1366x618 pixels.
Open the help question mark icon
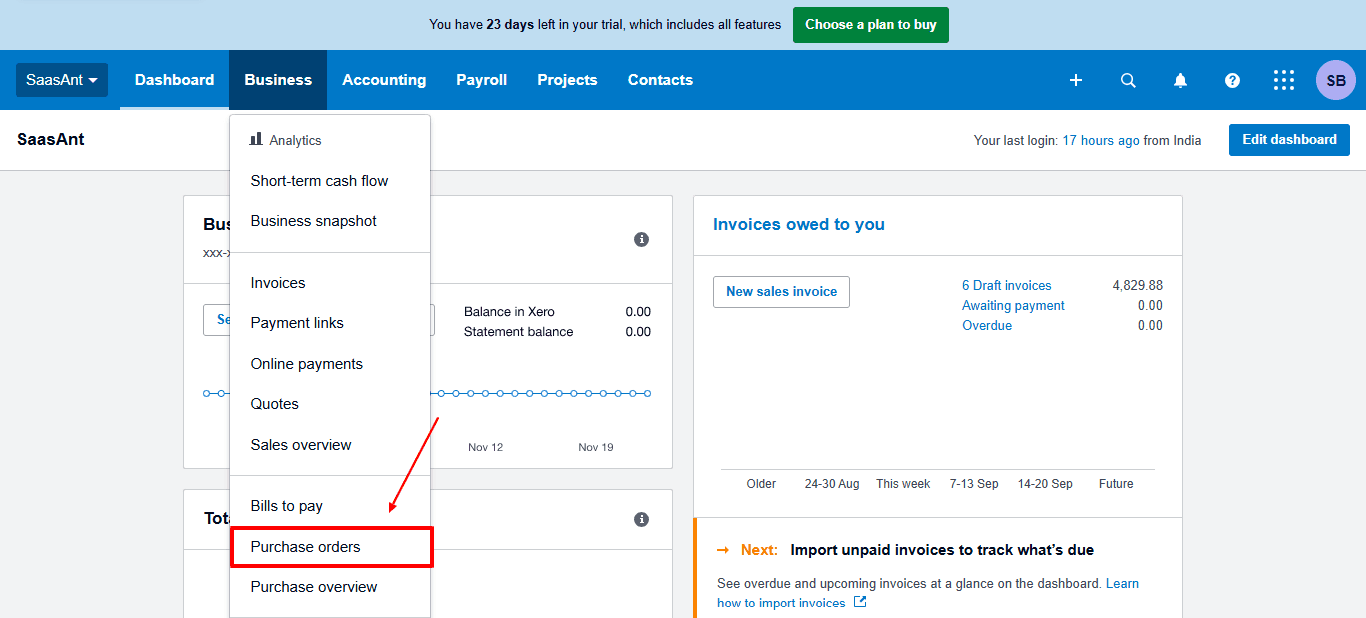point(1232,80)
